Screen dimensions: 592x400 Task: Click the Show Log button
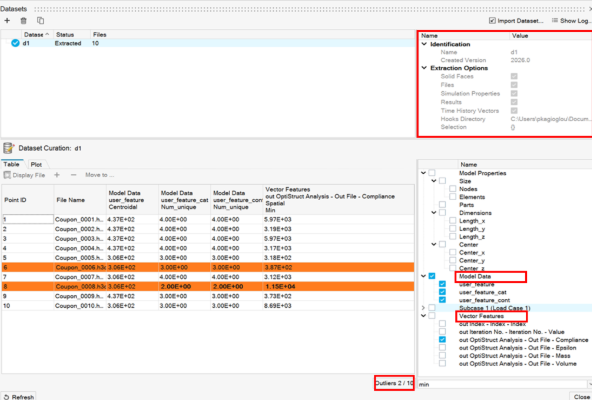tap(571, 20)
